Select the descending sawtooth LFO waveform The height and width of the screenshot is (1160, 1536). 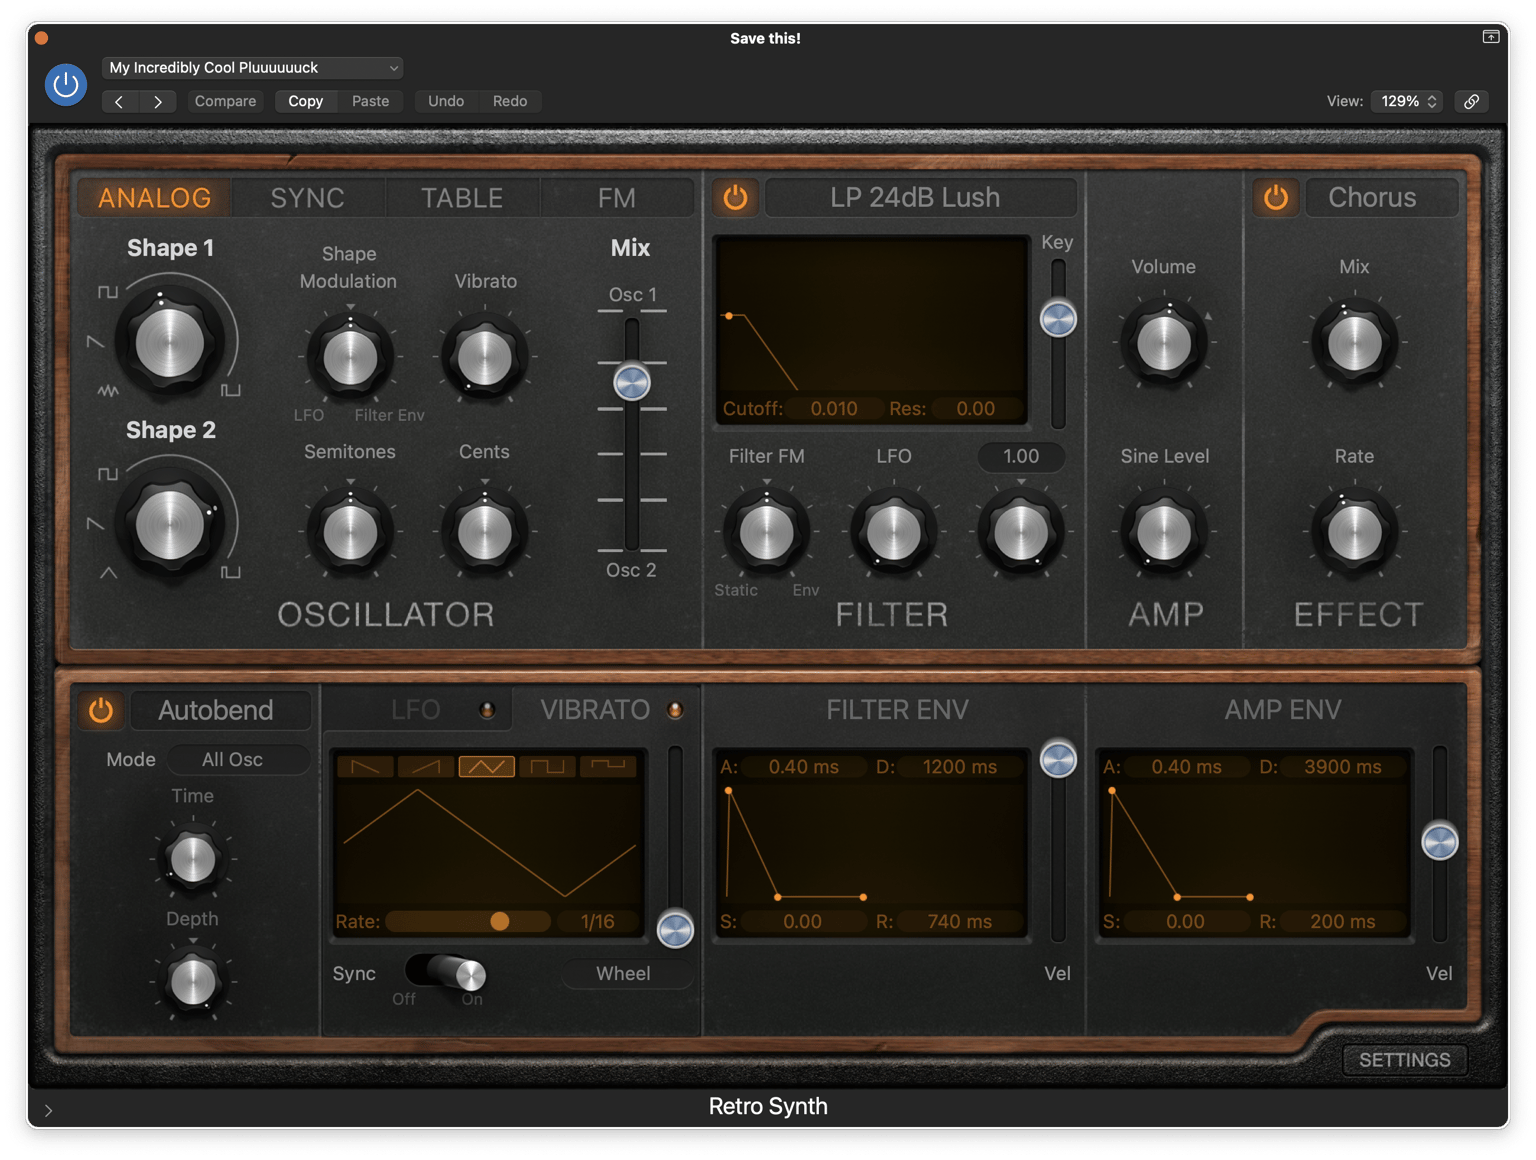tap(365, 767)
